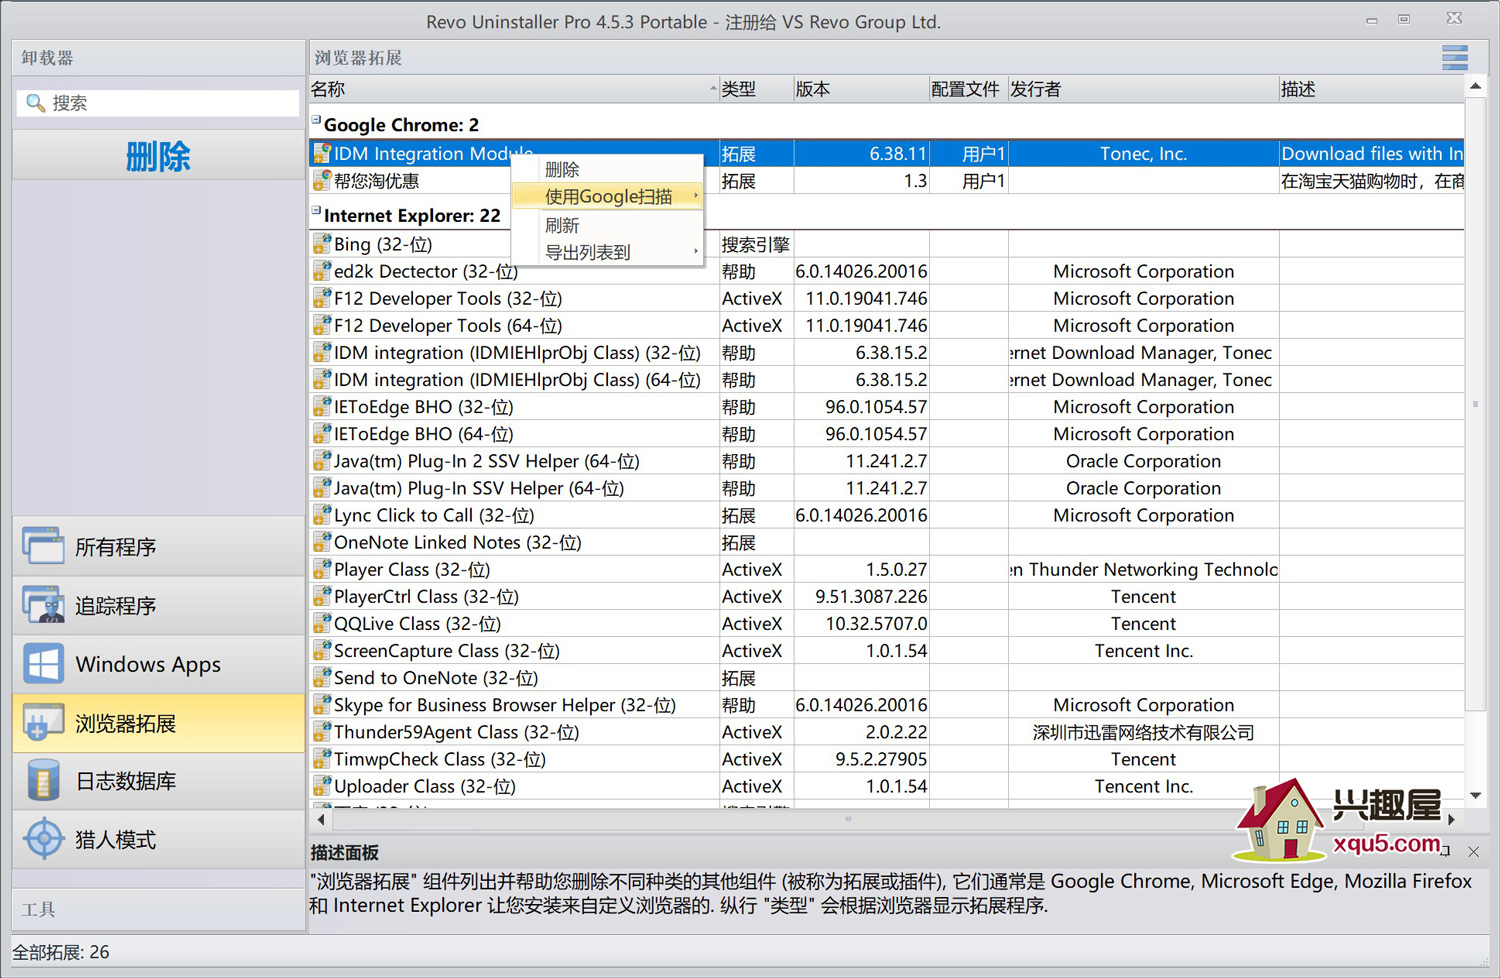Open the All Programs (所有程序) icon

[x=43, y=546]
